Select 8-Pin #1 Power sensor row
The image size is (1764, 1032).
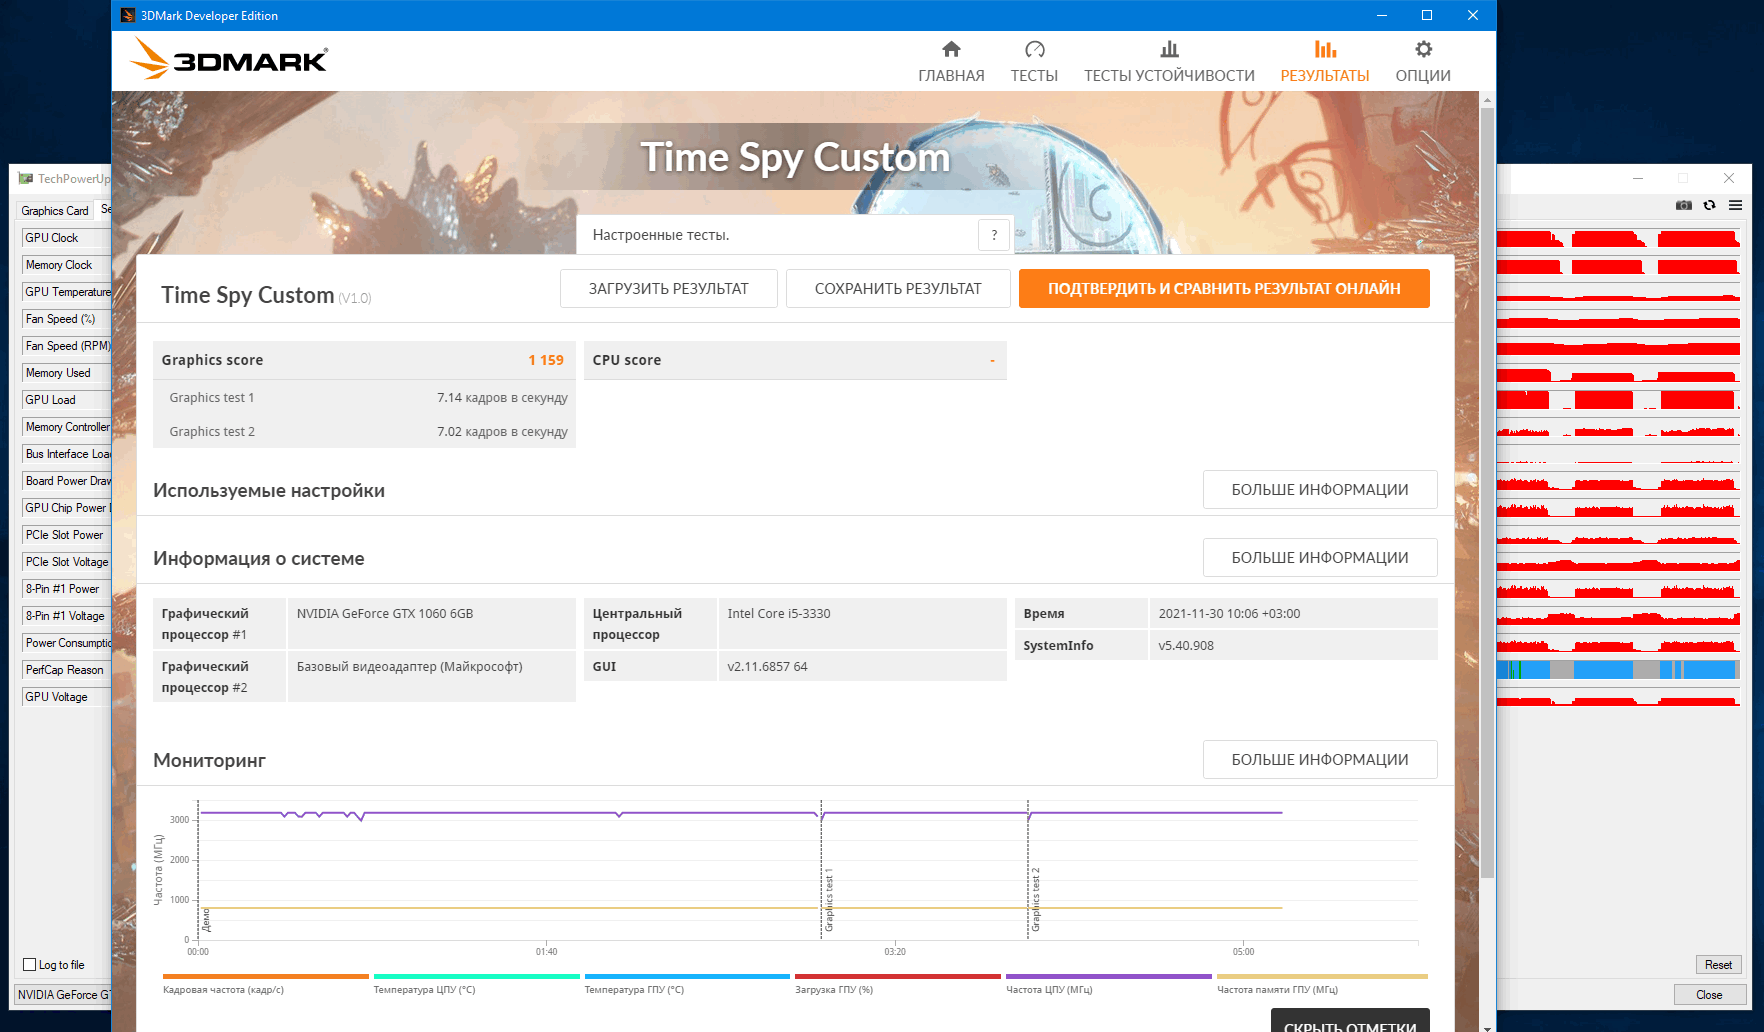click(x=65, y=589)
